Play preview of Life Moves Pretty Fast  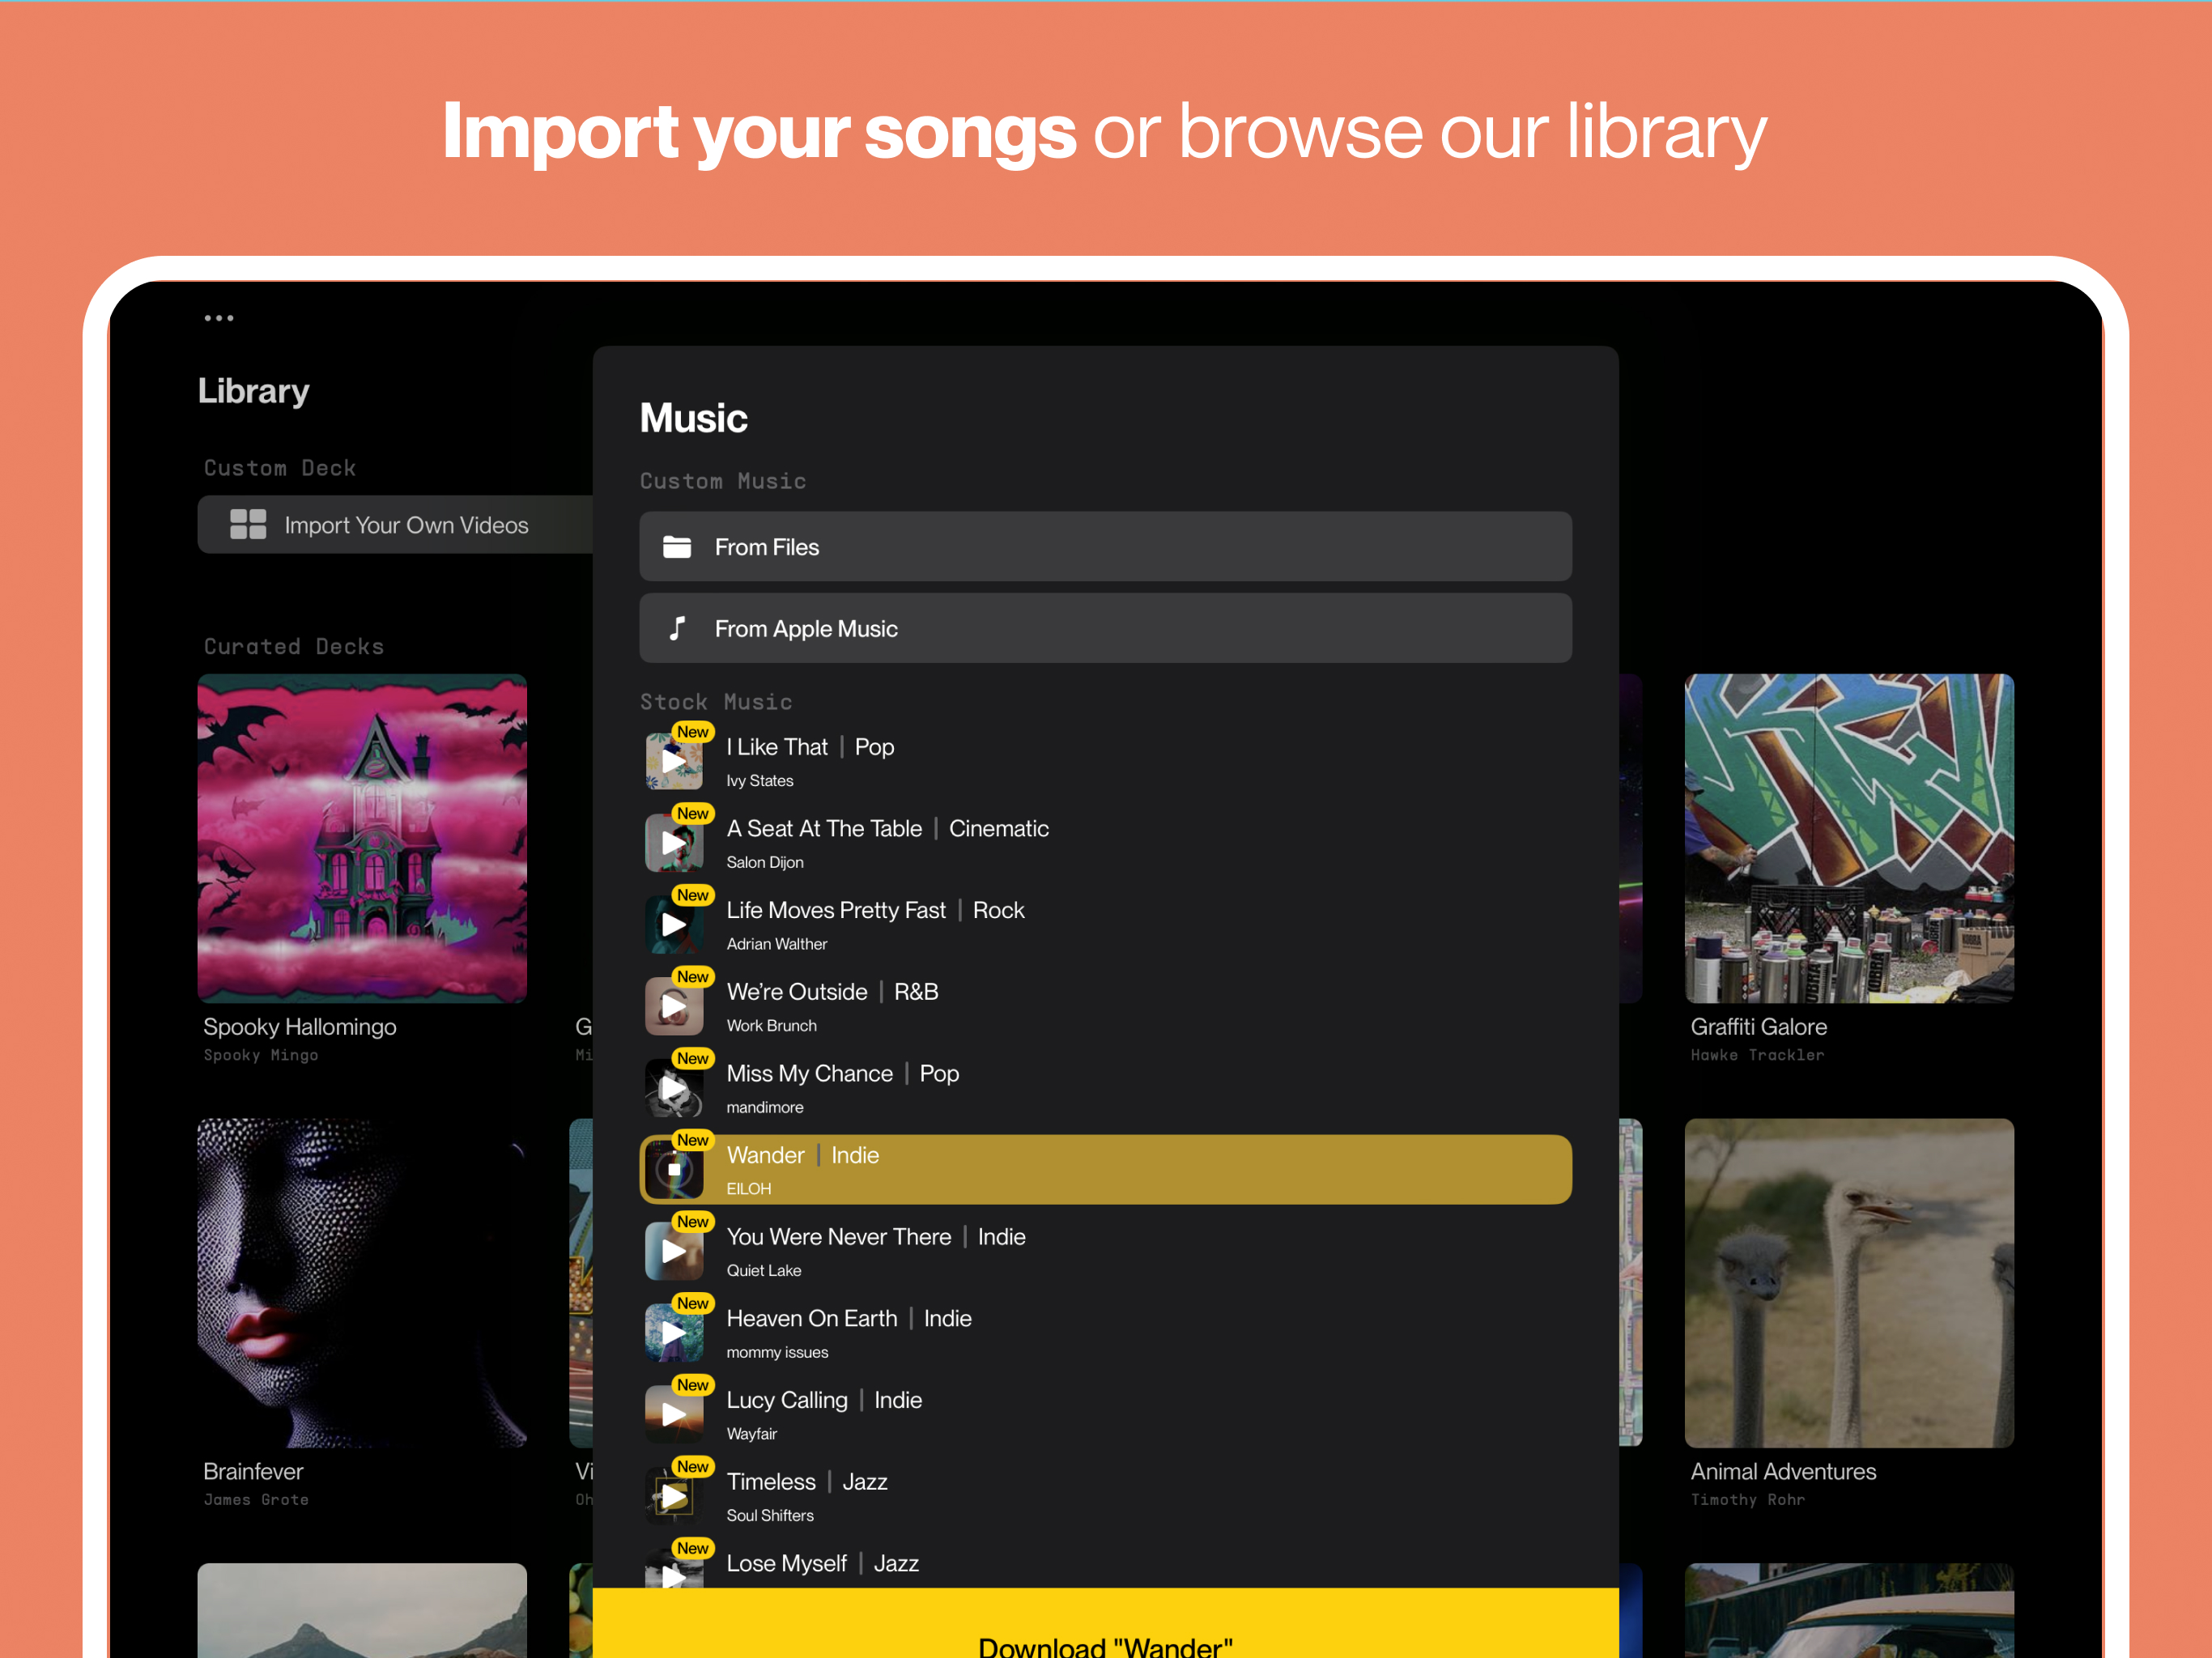point(674,925)
